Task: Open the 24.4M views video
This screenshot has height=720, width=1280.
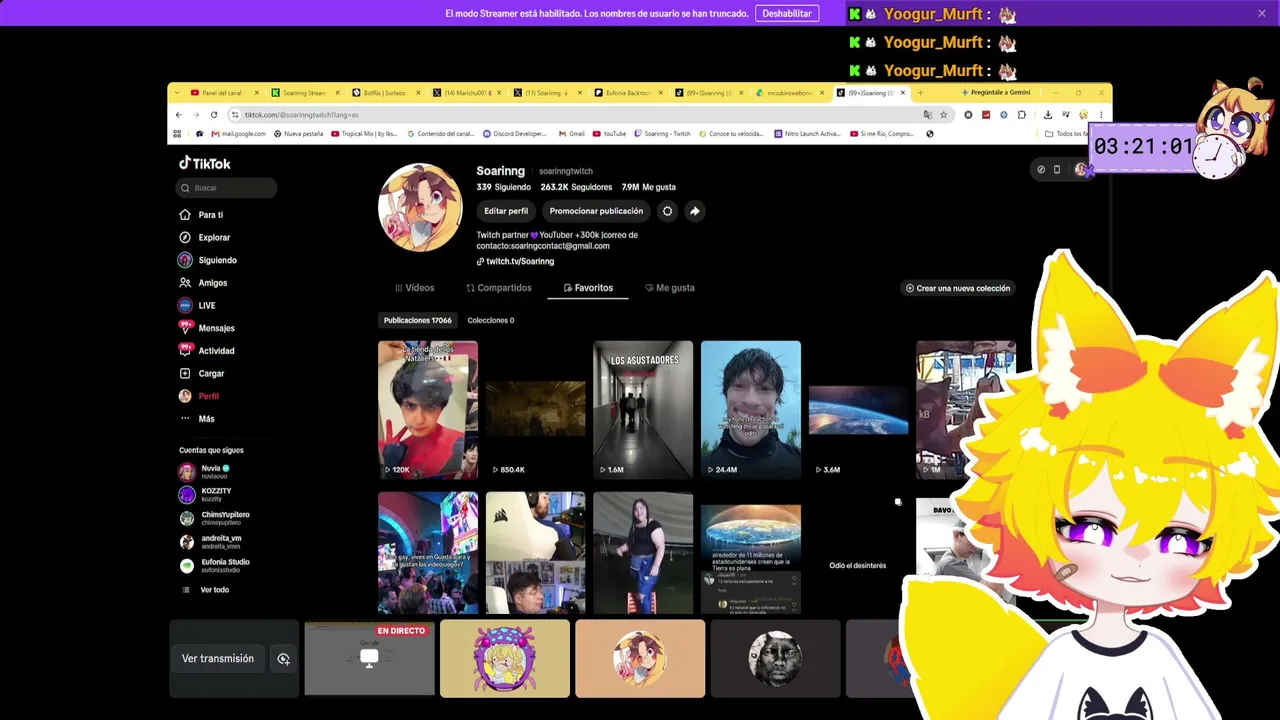Action: coord(751,410)
